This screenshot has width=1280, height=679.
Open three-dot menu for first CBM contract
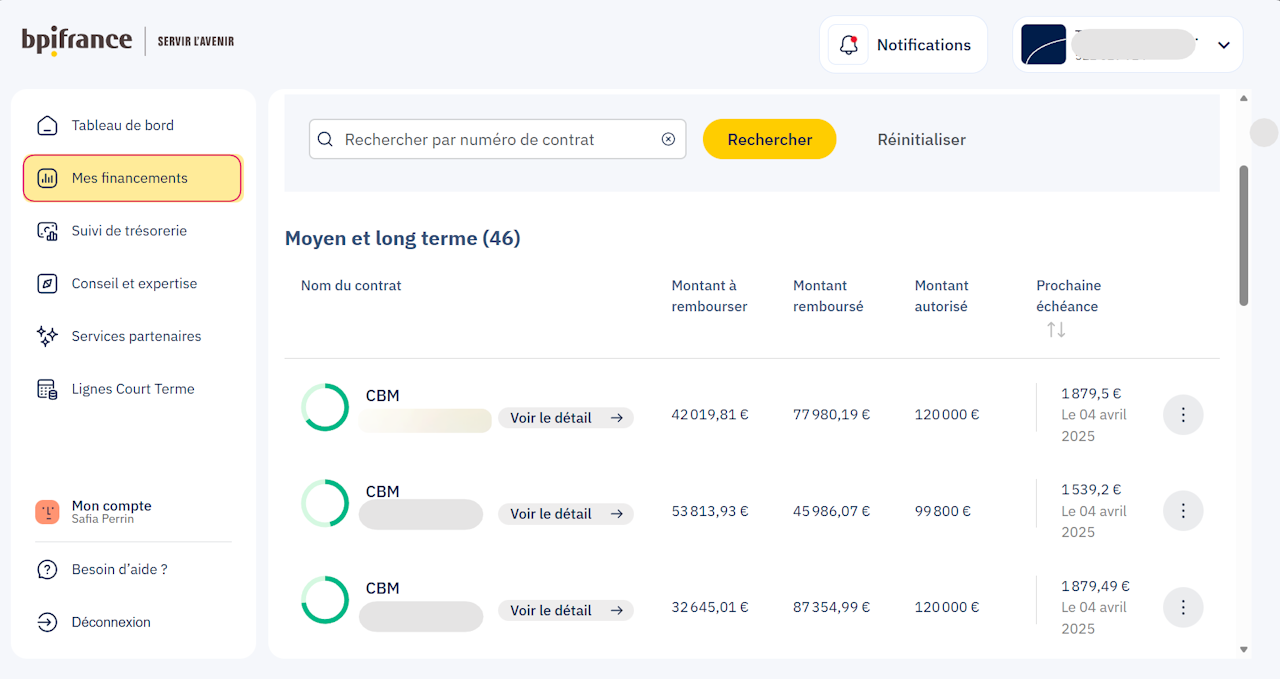(x=1183, y=415)
